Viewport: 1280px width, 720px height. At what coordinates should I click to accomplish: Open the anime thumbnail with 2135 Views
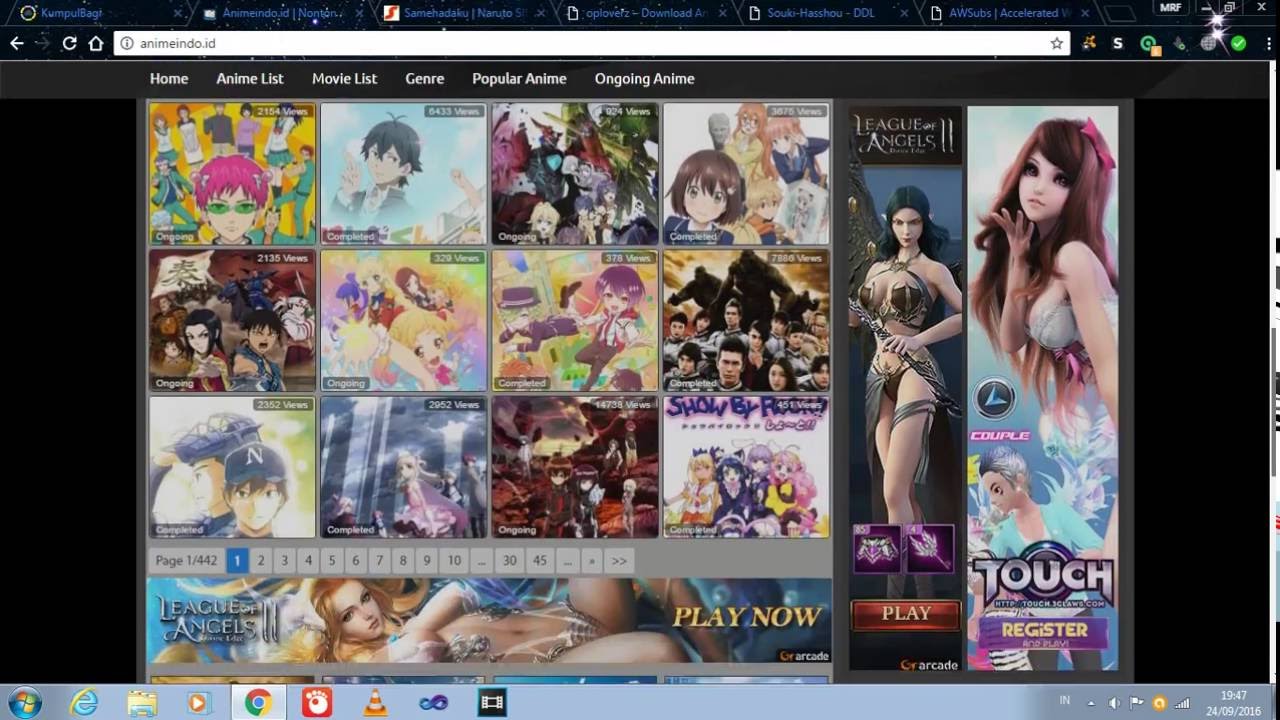click(x=232, y=320)
